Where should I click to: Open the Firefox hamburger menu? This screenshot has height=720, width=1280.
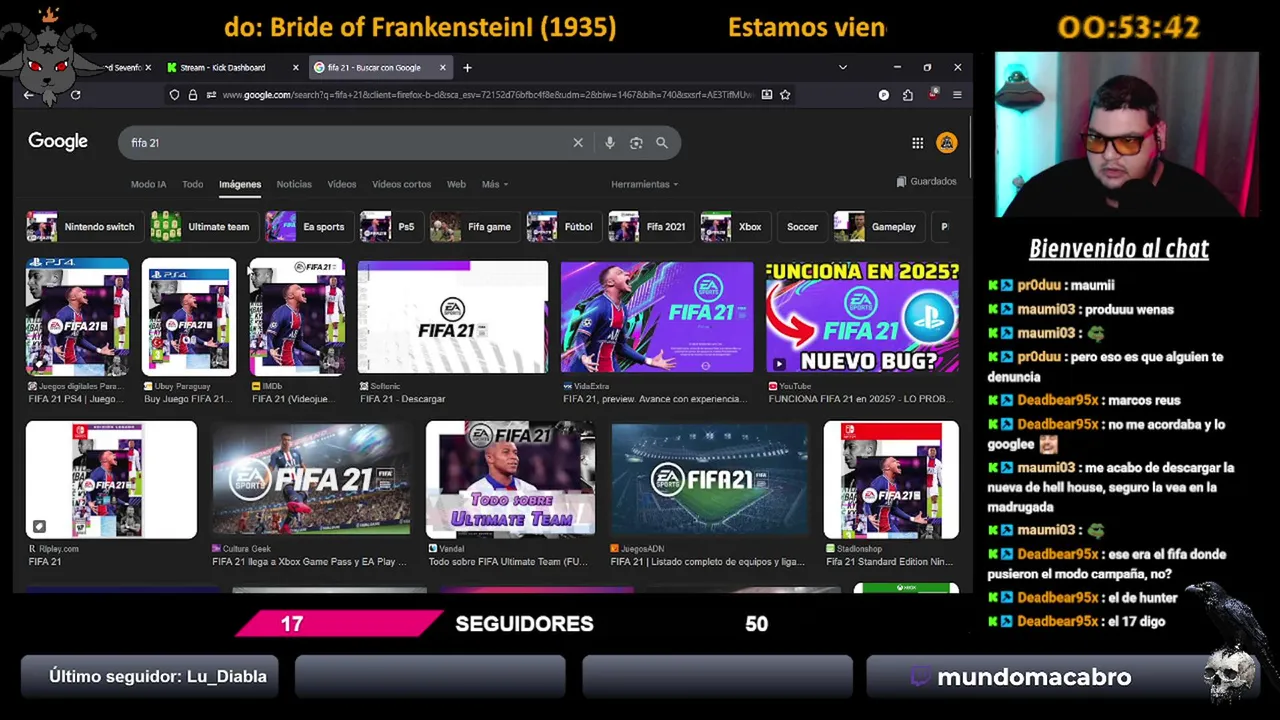pos(957,95)
